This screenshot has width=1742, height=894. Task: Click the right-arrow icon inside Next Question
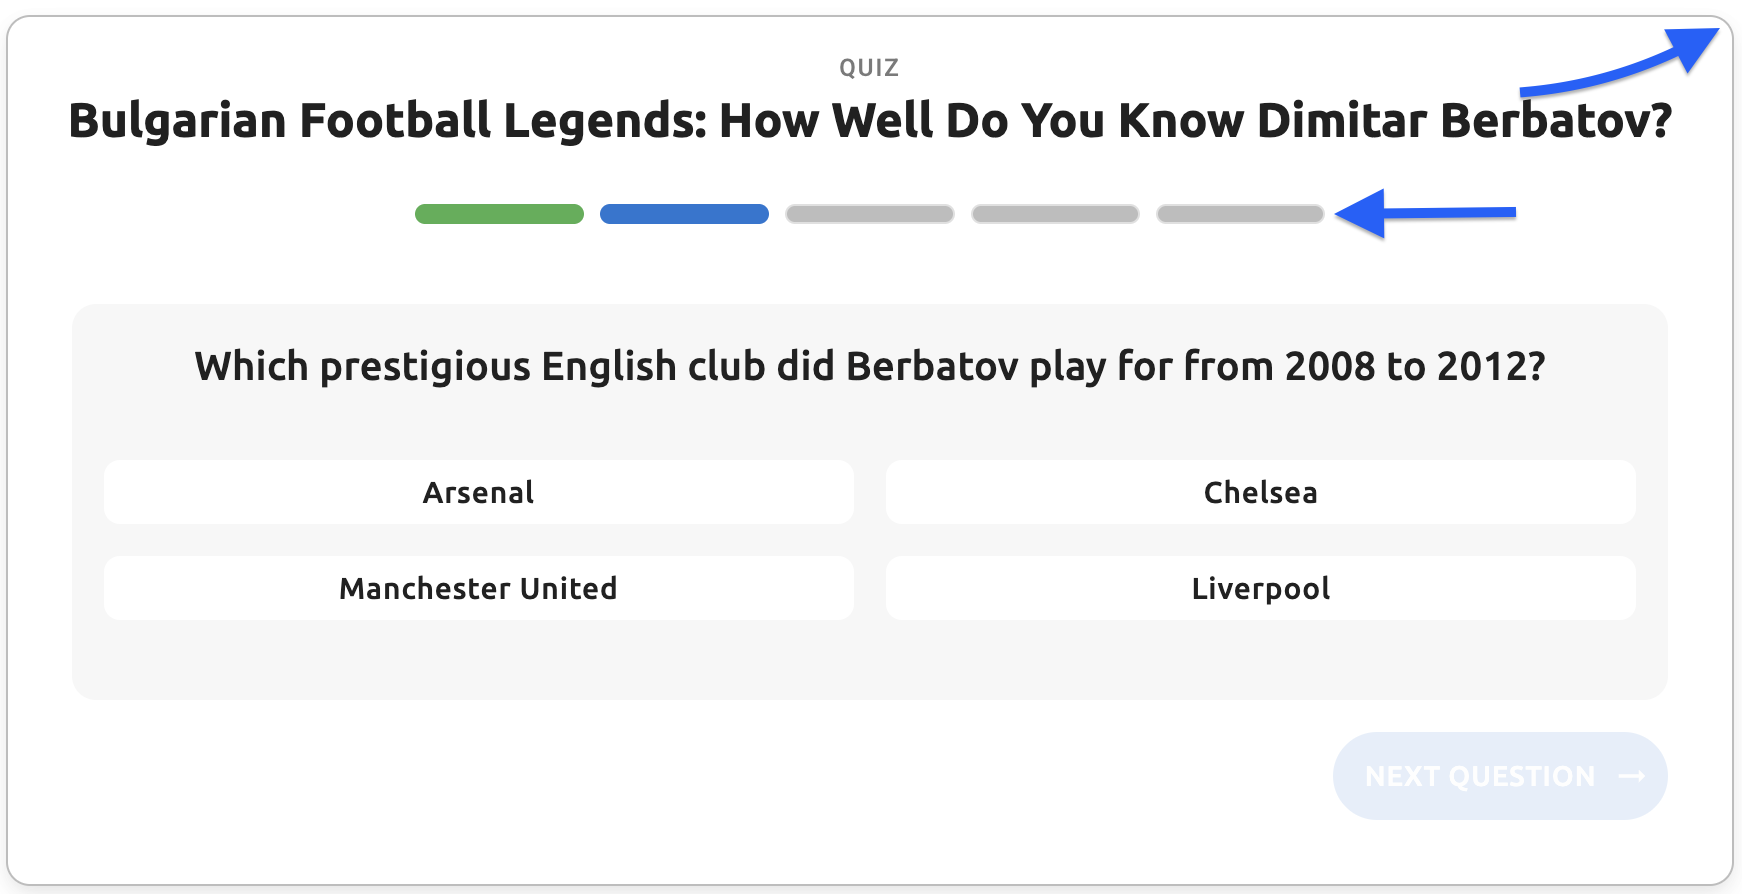pyautogui.click(x=1632, y=776)
